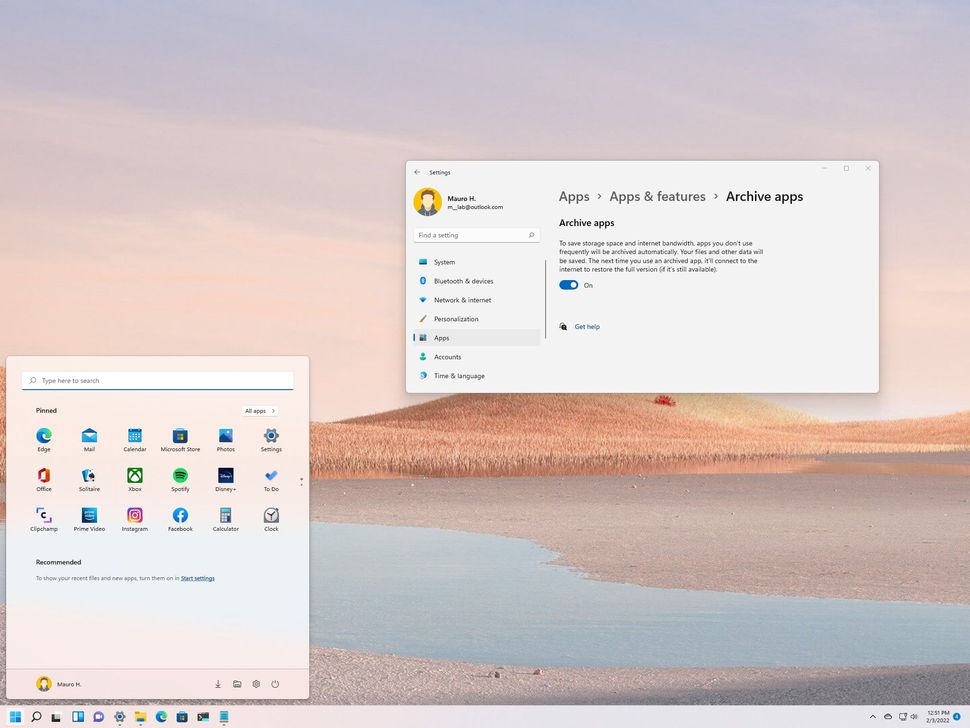Open the All apps list
Image resolution: width=970 pixels, height=728 pixels.
pyautogui.click(x=258, y=410)
